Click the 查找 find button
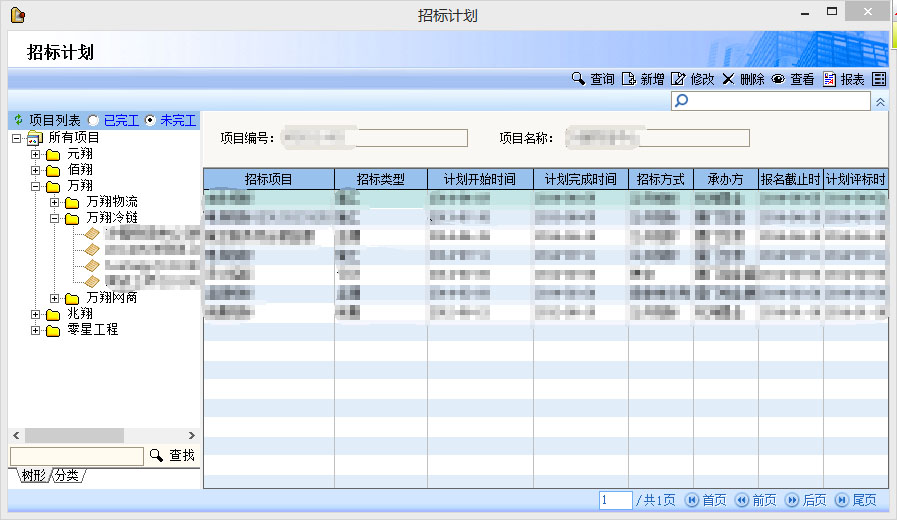897x520 pixels. [x=172, y=456]
